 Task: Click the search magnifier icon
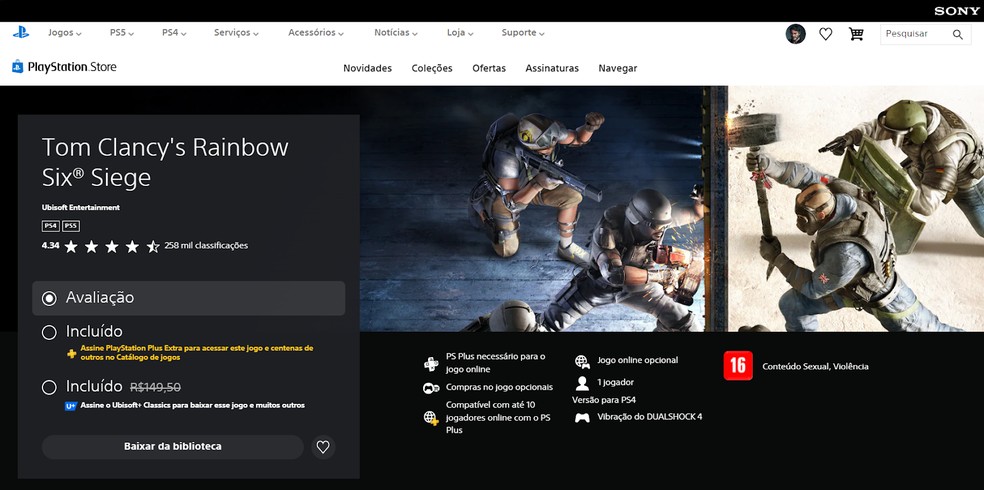coord(957,35)
